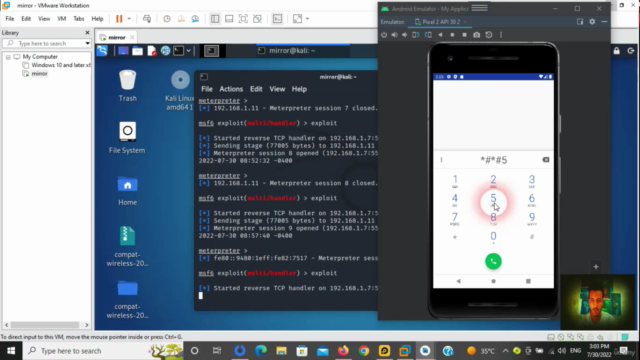Open the Tabs menu in VMware
The height and width of the screenshot is (360, 640).
78,19
